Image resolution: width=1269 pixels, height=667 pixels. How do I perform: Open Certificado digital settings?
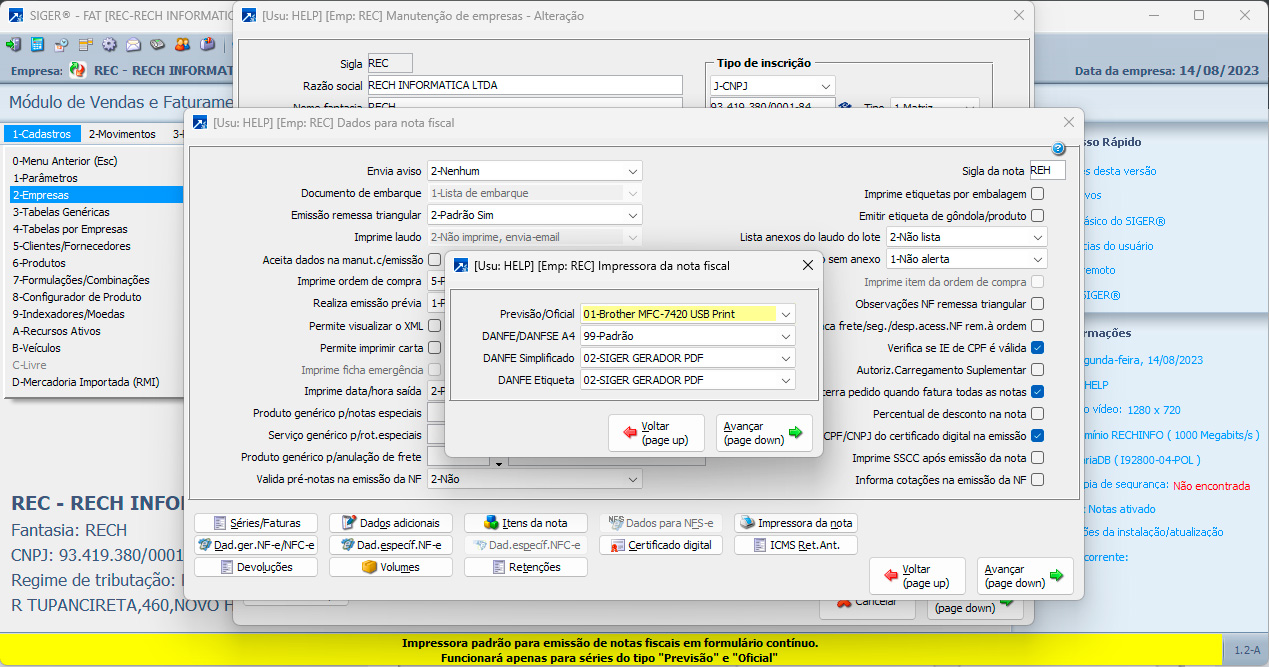point(662,545)
